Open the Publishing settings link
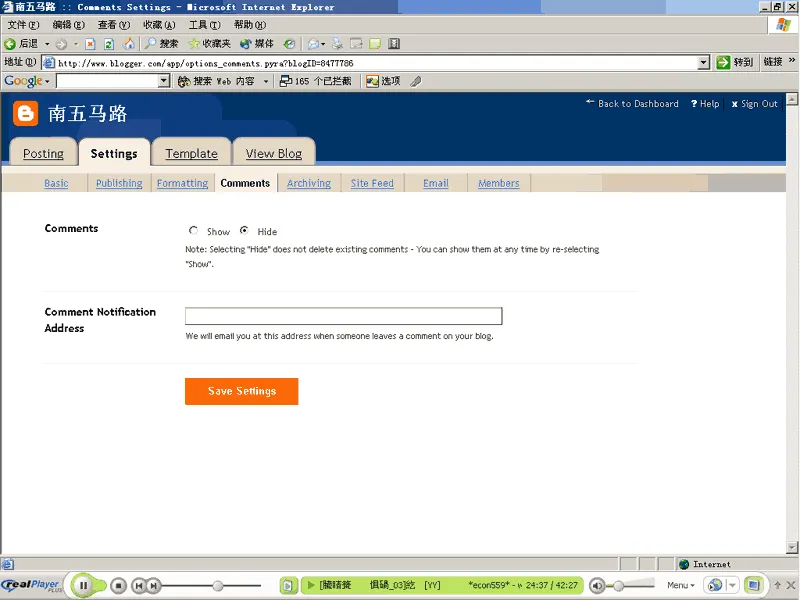 [119, 183]
